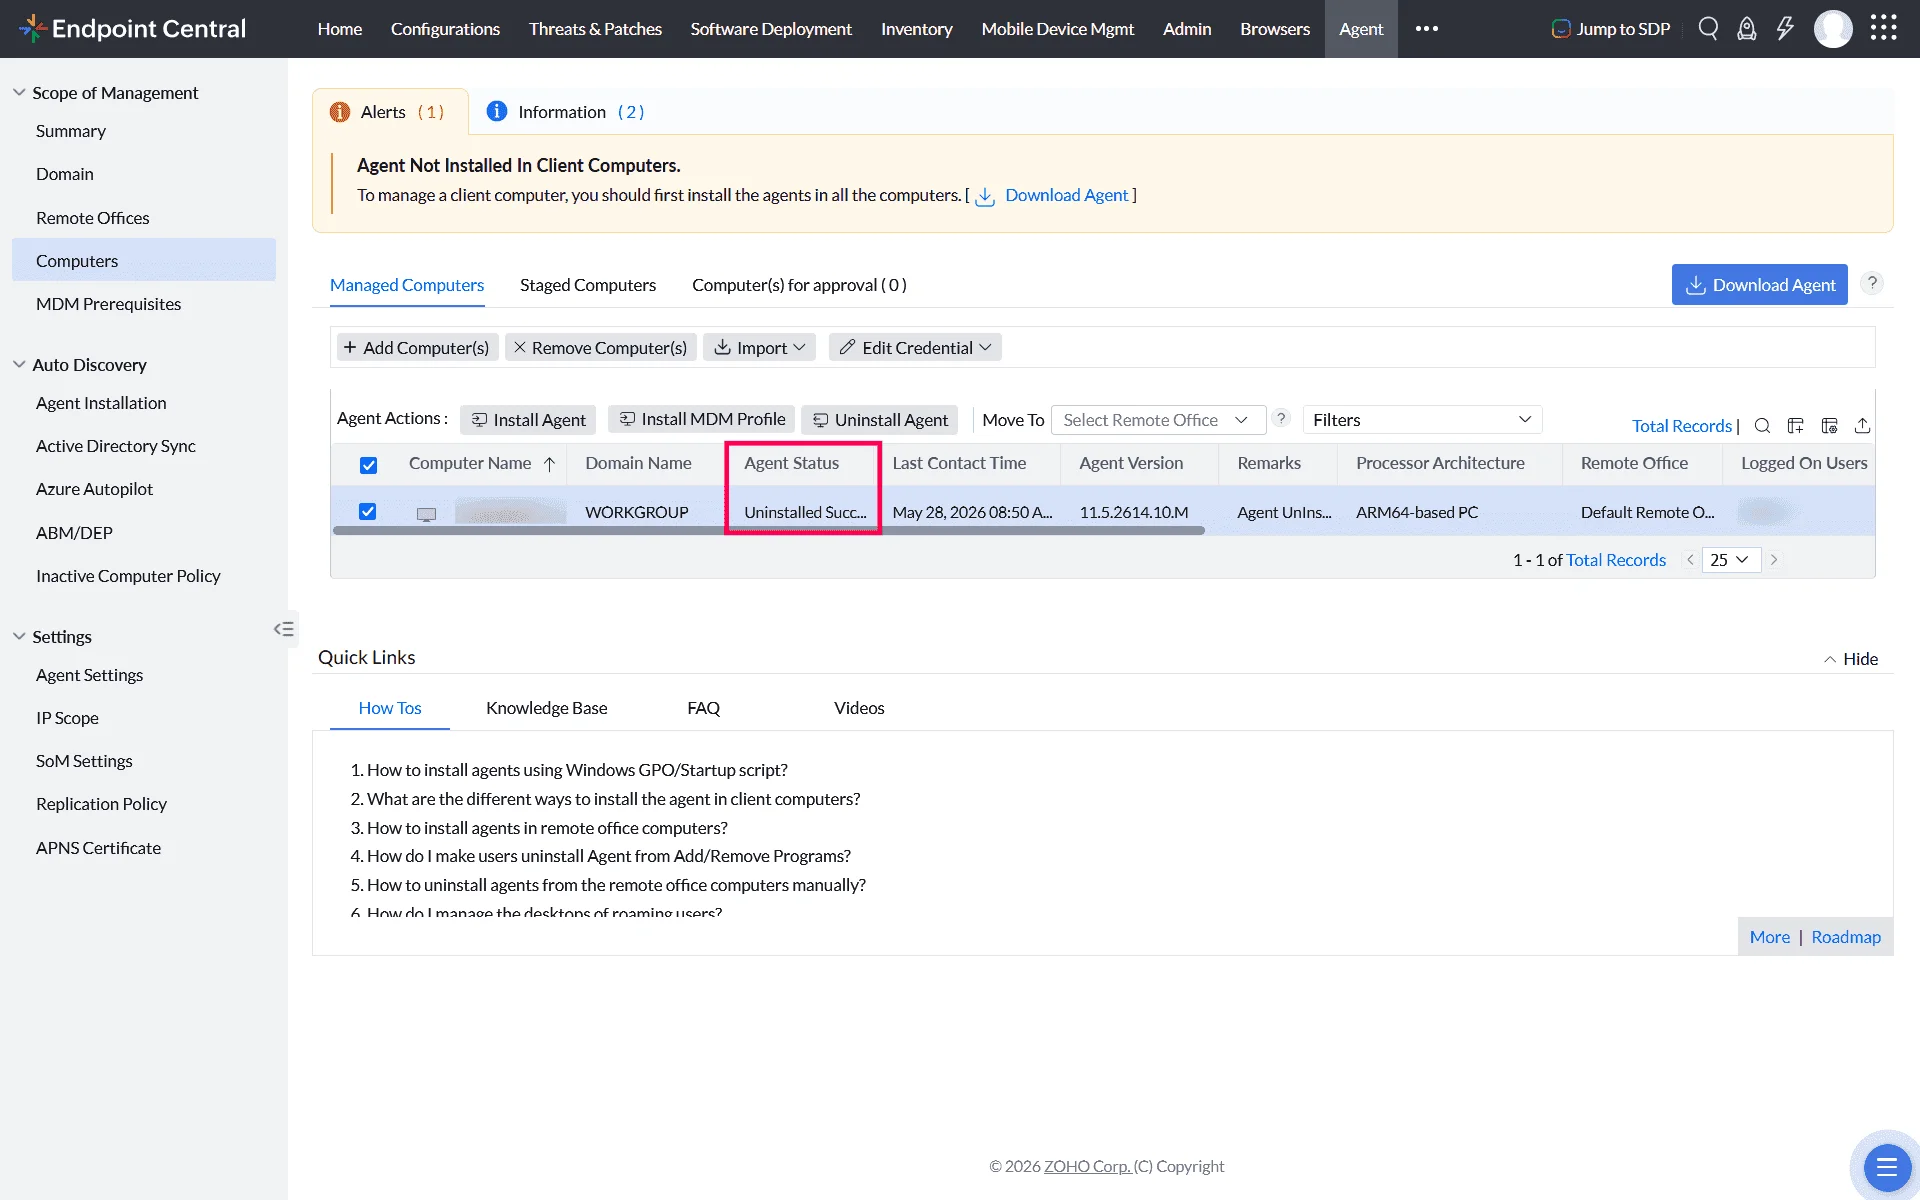Change the 25 records-per-page dropdown
This screenshot has width=1920, height=1200.
pos(1730,560)
